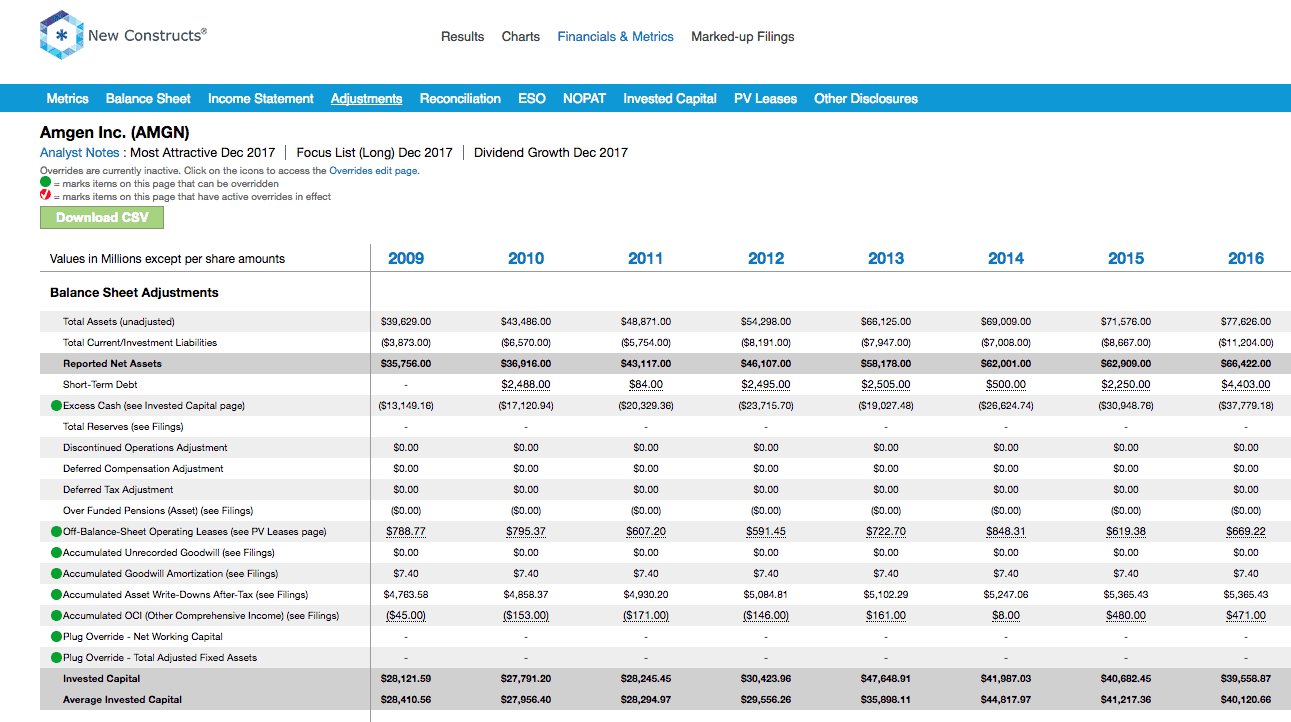The image size is (1291, 722).
Task: Open the NOPAT tab
Action: click(584, 99)
